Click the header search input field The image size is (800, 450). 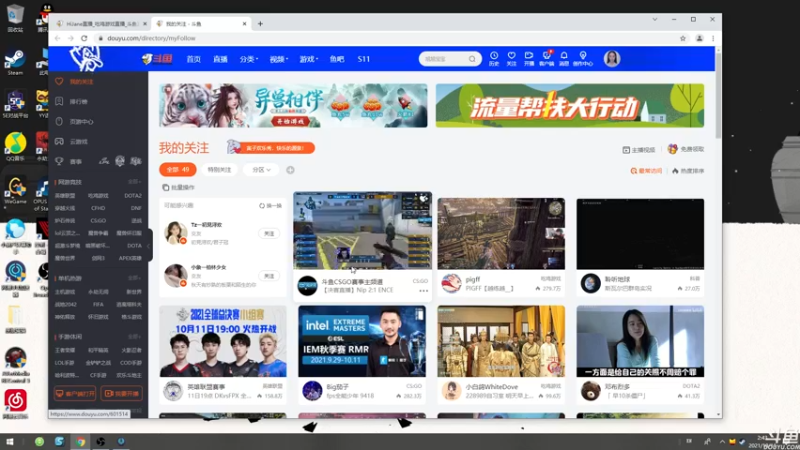click(x=444, y=59)
